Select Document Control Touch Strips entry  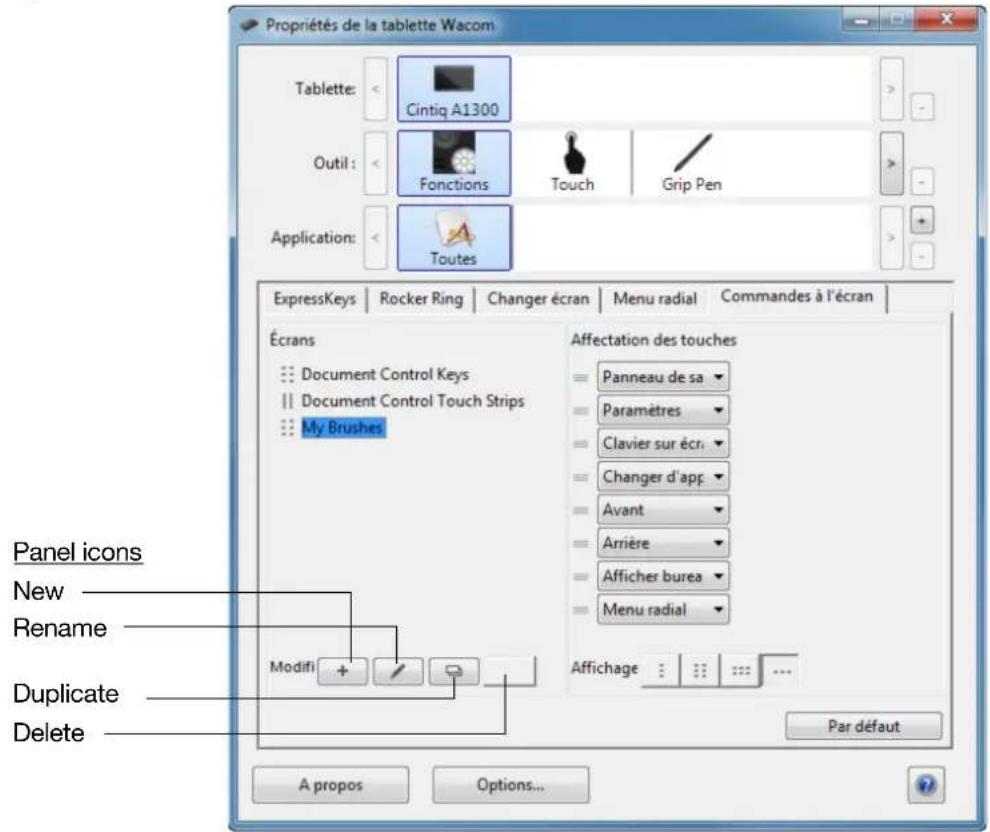point(412,401)
